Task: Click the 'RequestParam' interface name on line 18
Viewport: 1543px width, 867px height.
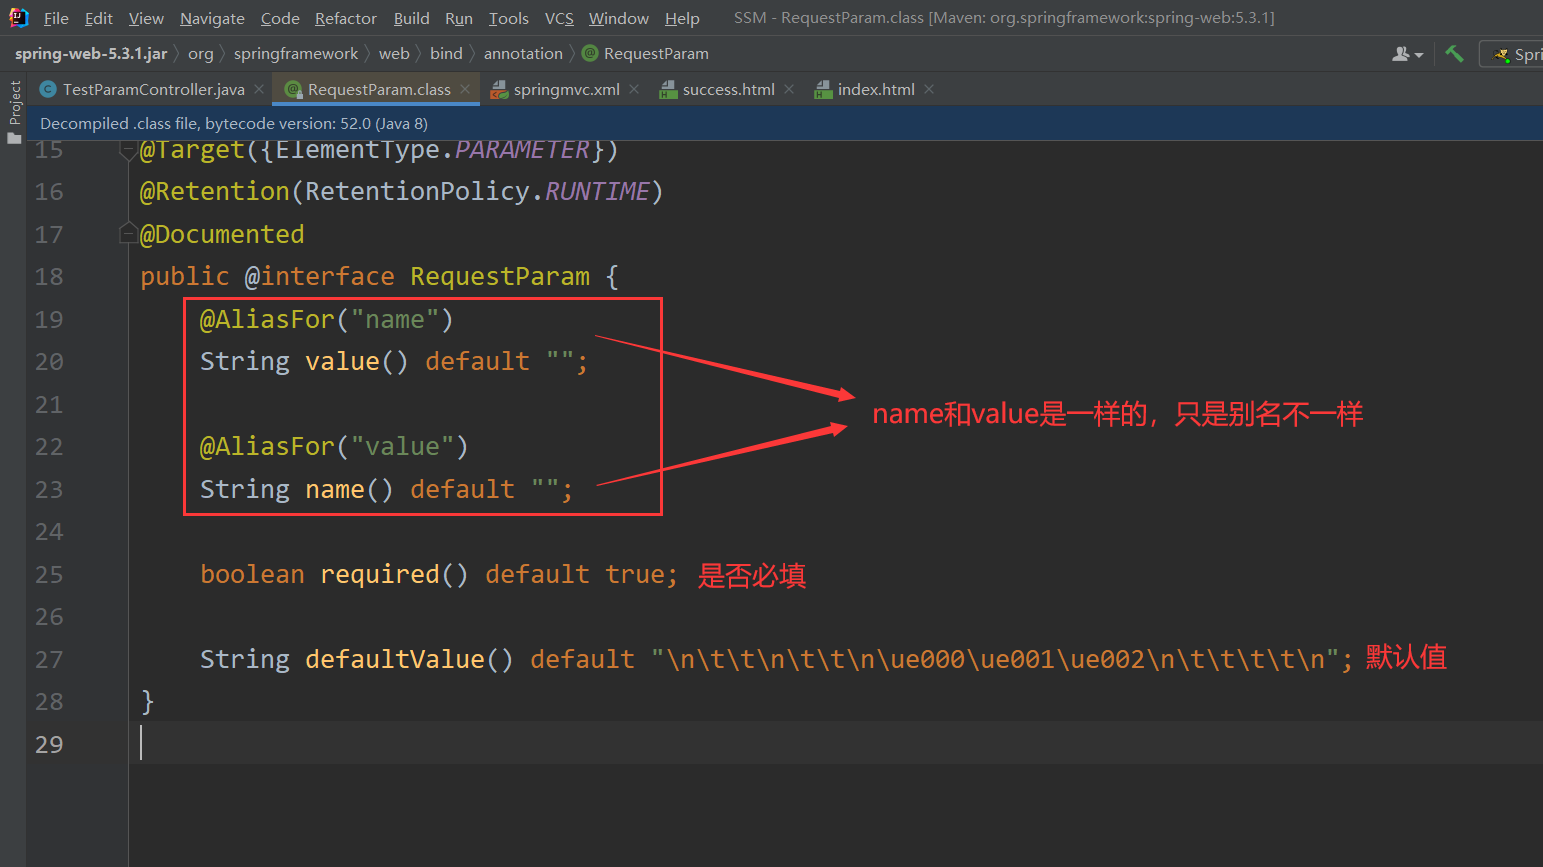Action: [500, 276]
